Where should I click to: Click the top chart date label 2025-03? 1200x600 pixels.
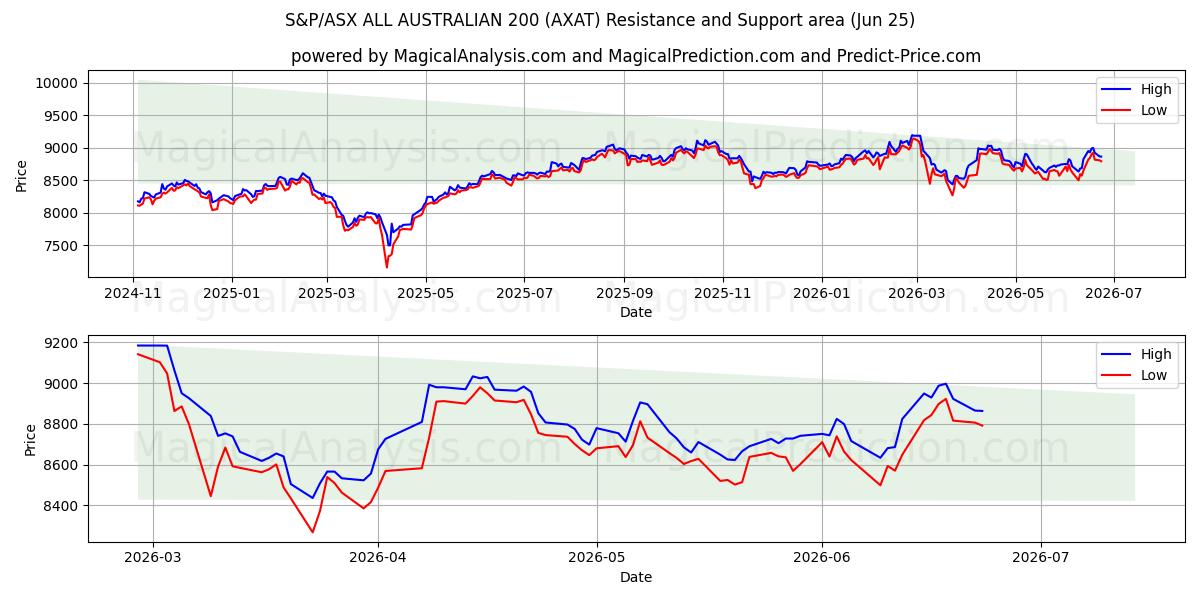point(327,295)
